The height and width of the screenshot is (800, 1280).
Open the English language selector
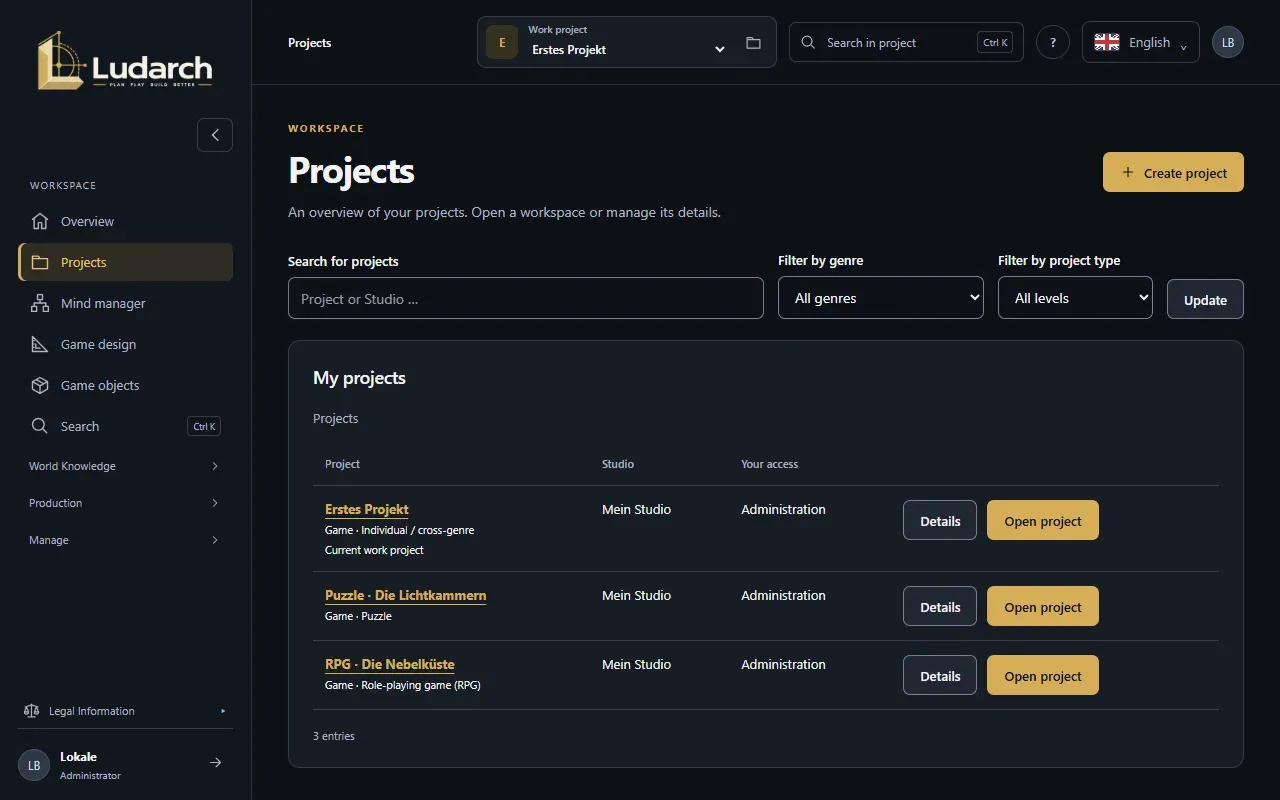click(1141, 42)
